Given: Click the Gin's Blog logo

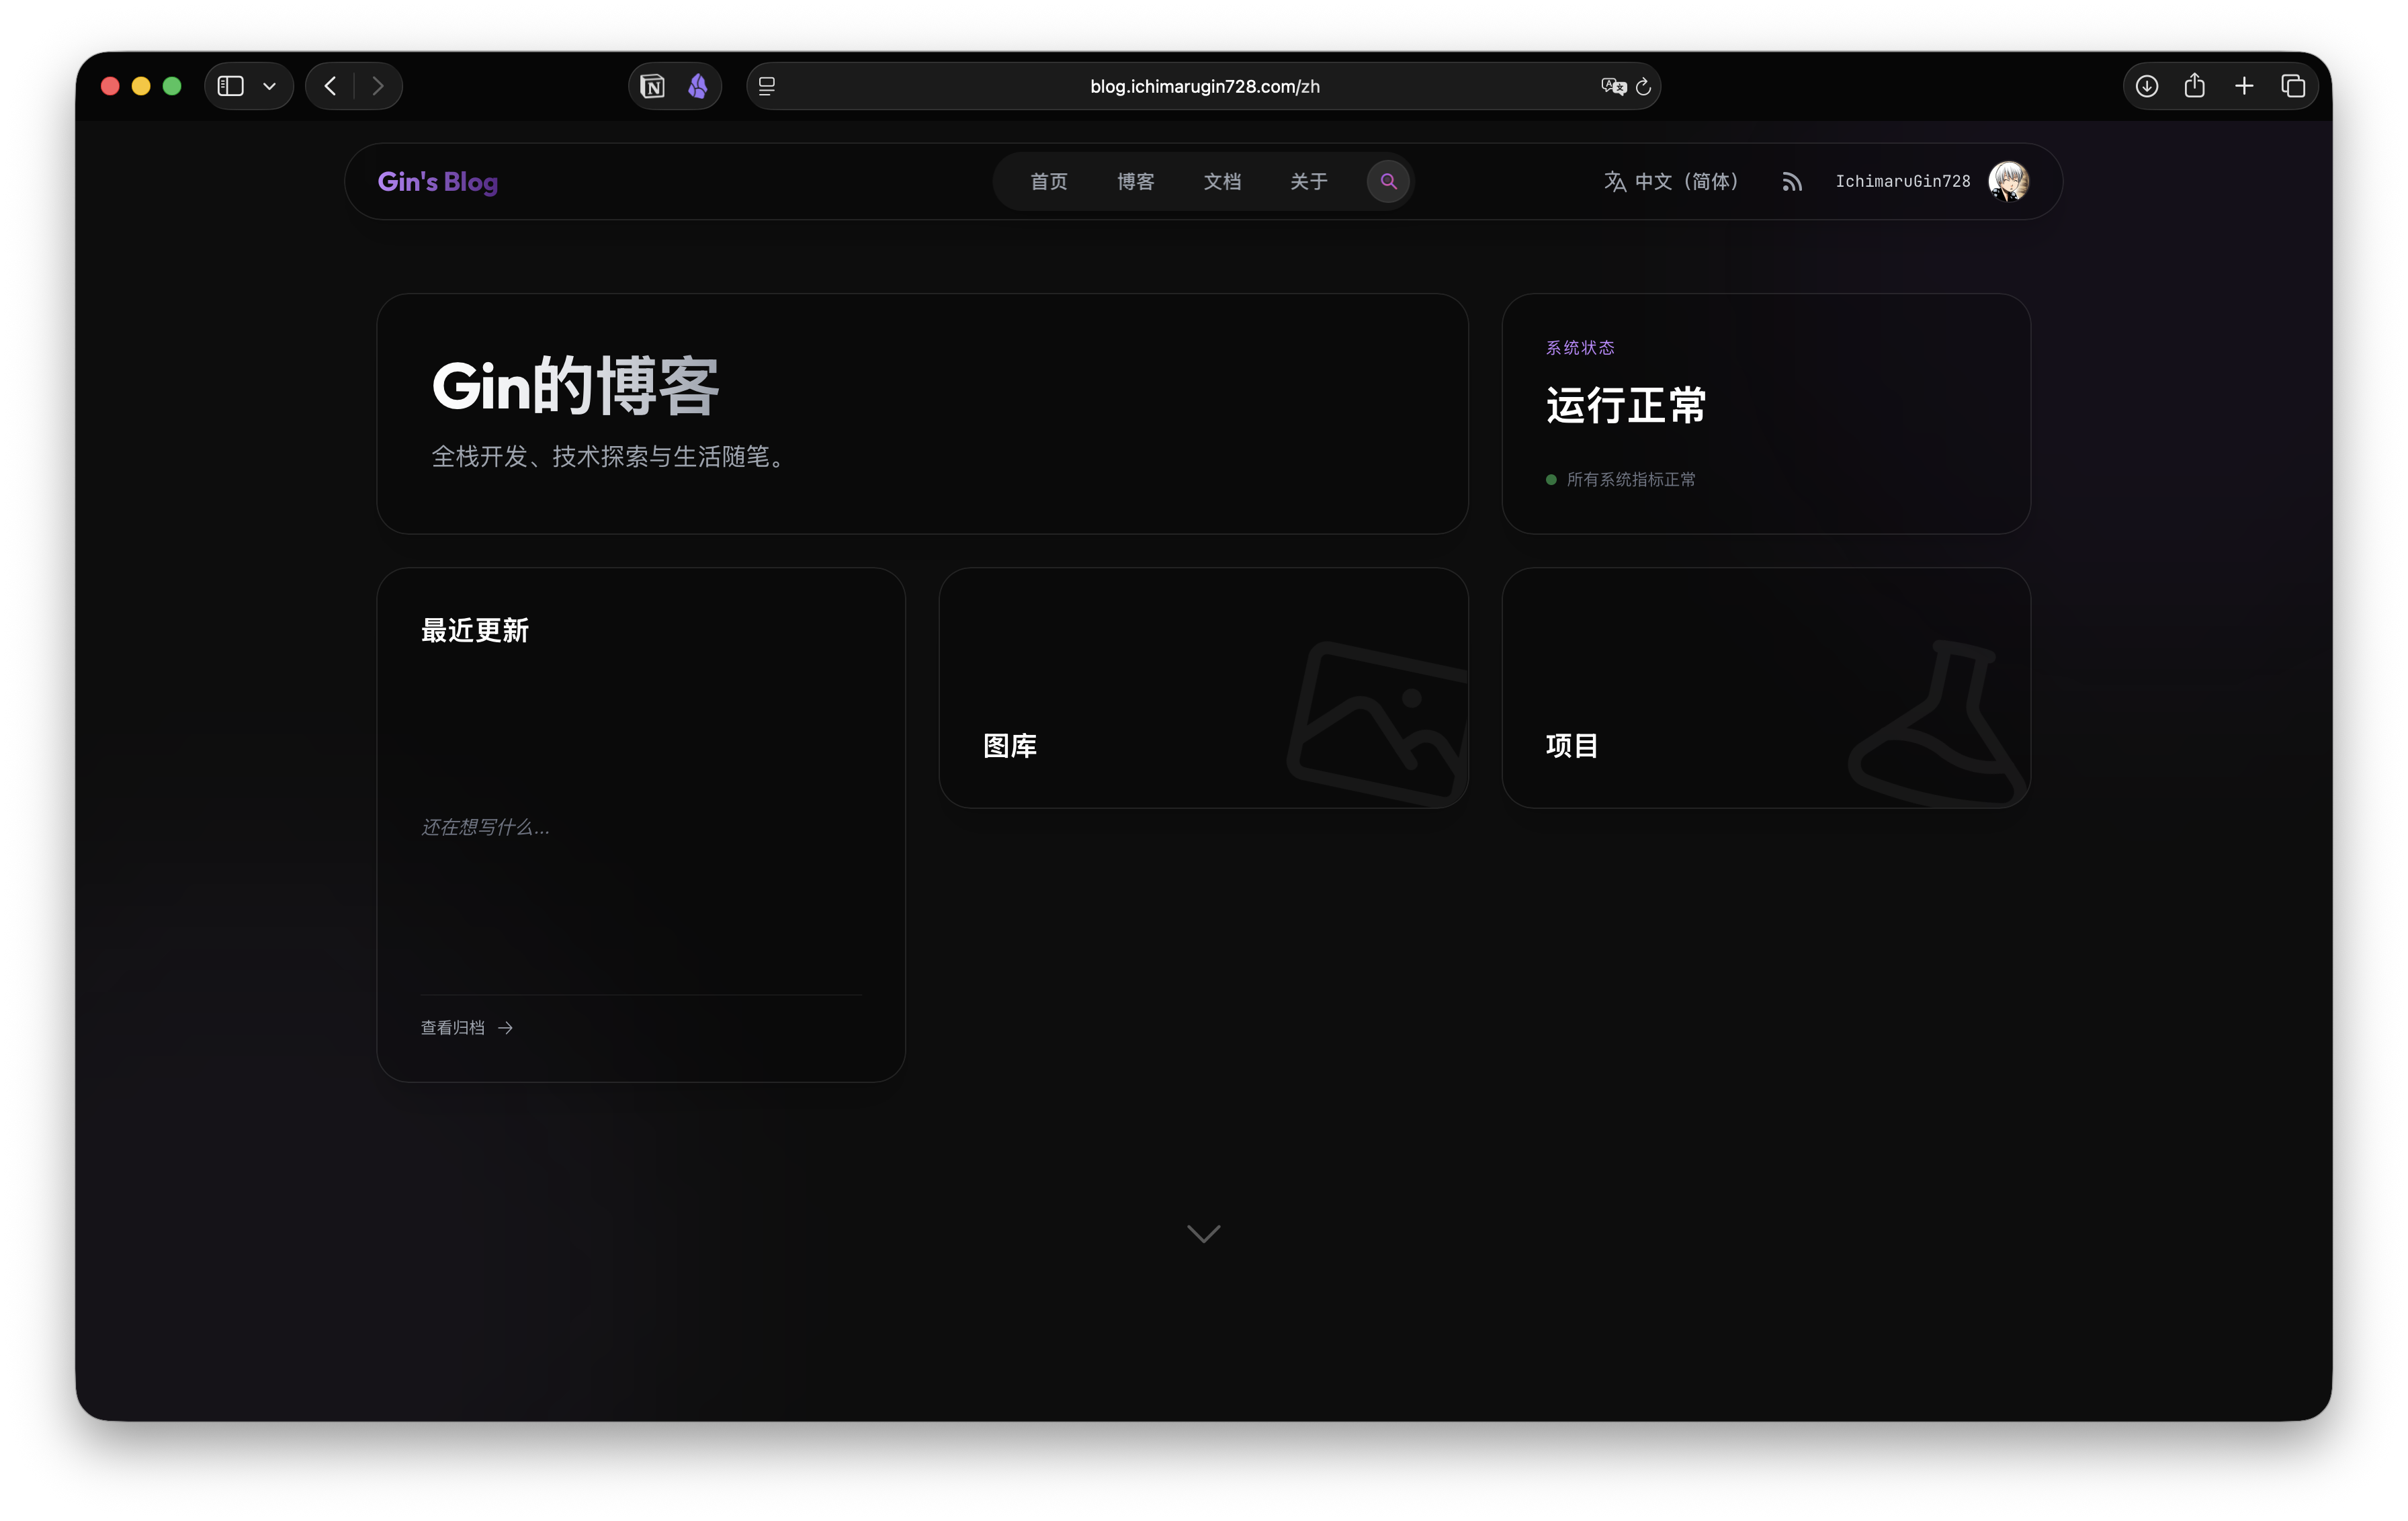Looking at the screenshot, I should point(438,181).
